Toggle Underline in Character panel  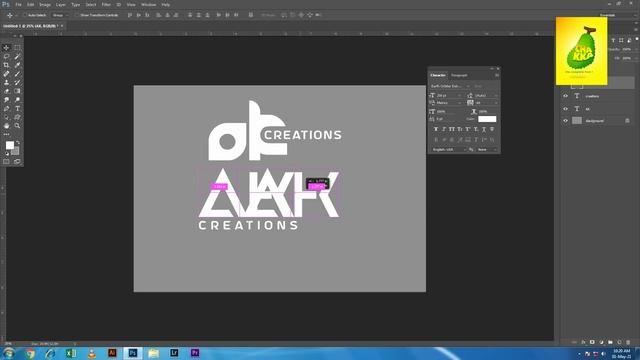pyautogui.click(x=484, y=129)
